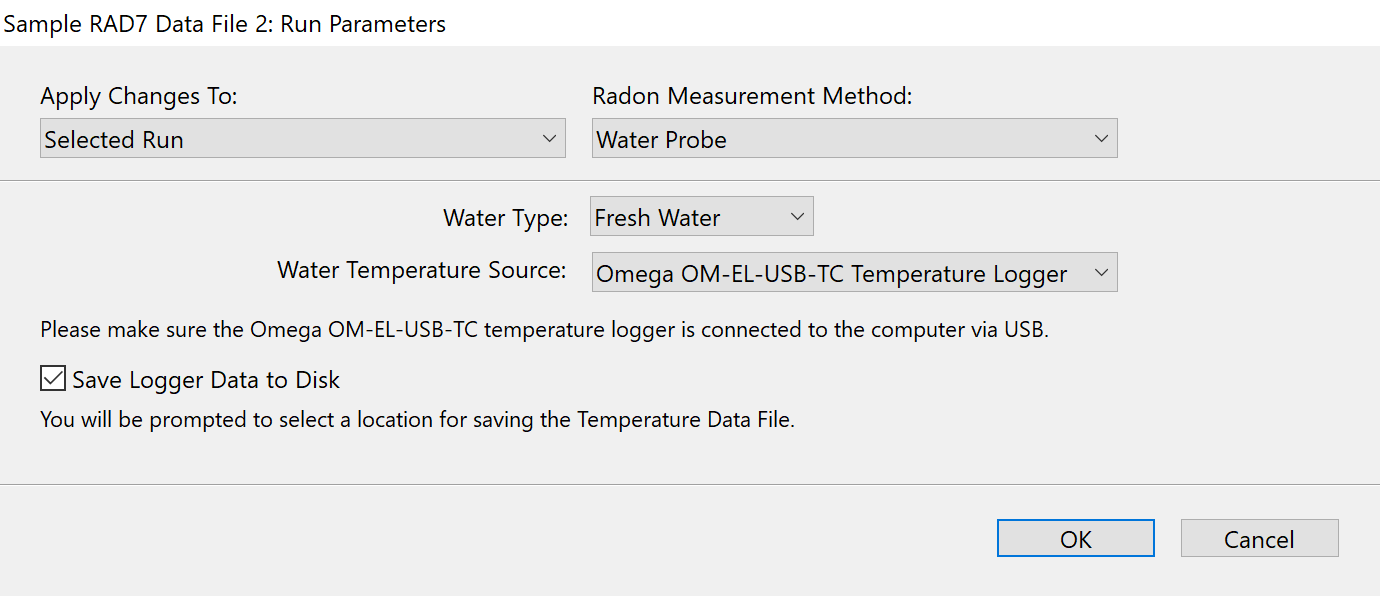Open the Water Temperature Source dropdown
This screenshot has height=596, width=1380.
click(x=854, y=273)
